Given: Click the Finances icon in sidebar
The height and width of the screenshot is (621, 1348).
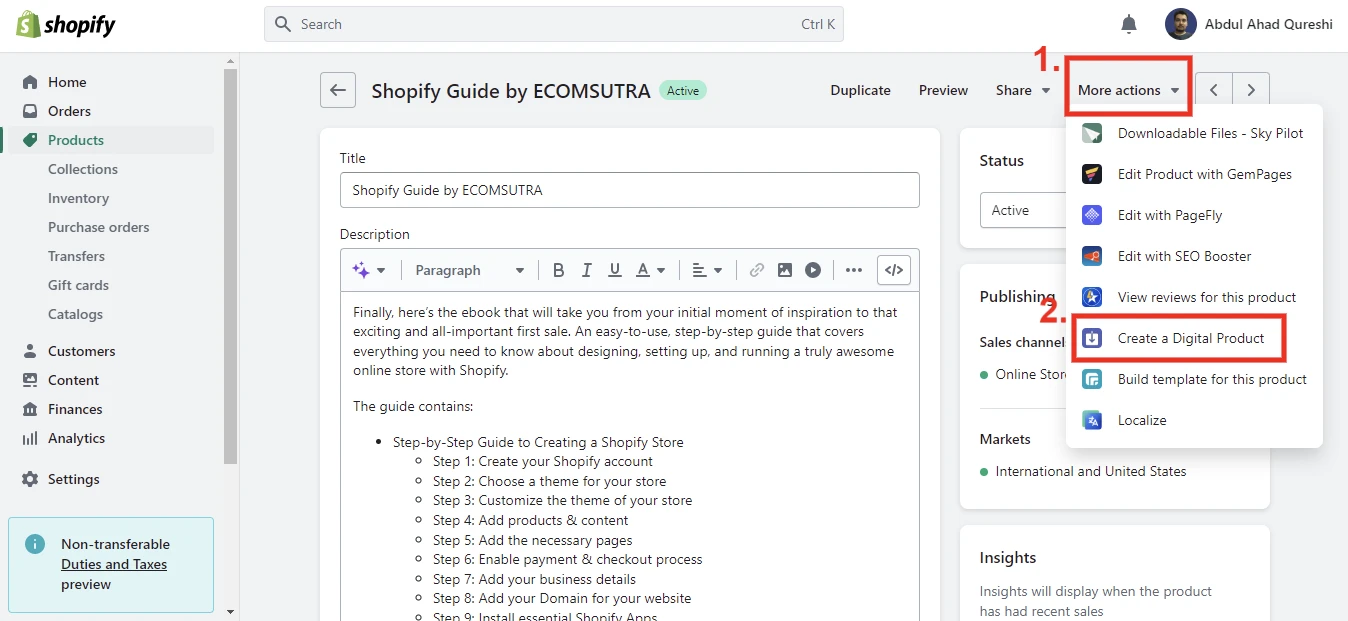Looking at the screenshot, I should (x=30, y=409).
